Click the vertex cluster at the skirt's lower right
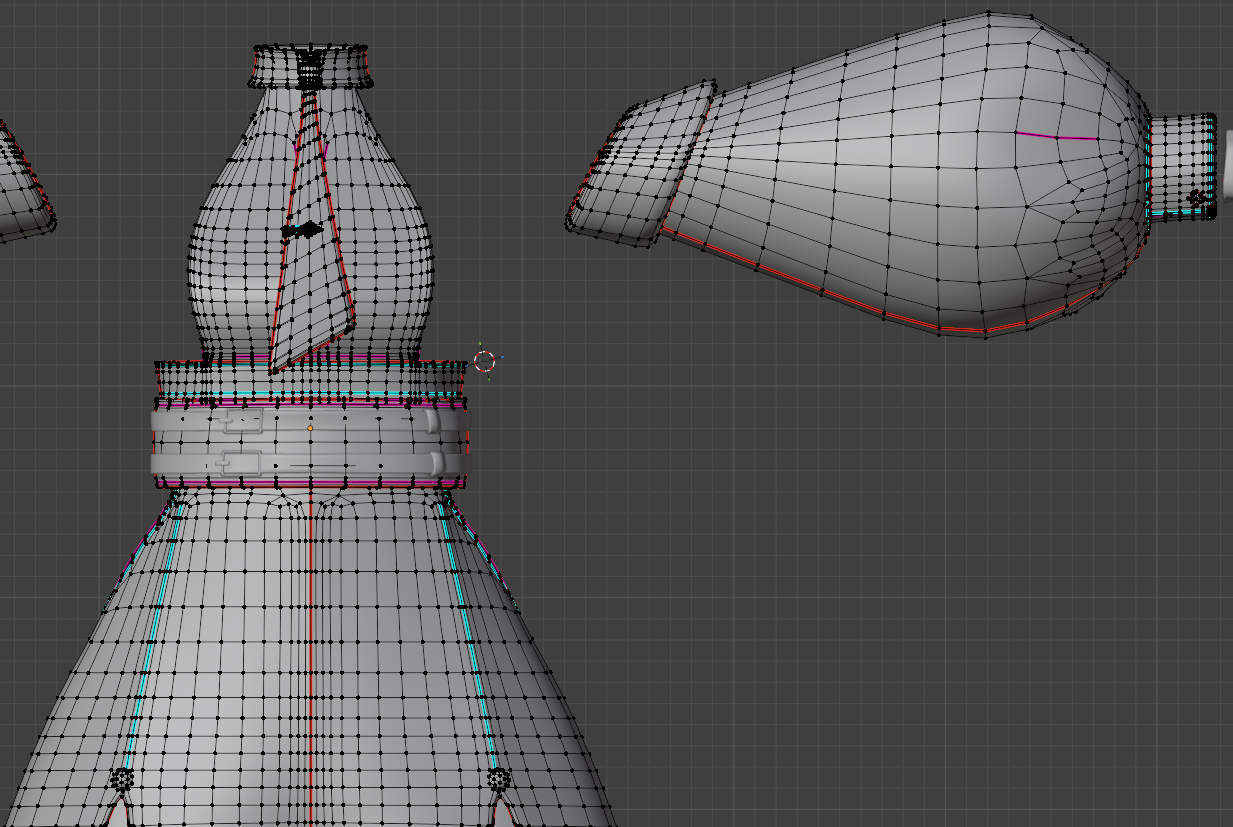The width and height of the screenshot is (1233, 827). point(497,780)
